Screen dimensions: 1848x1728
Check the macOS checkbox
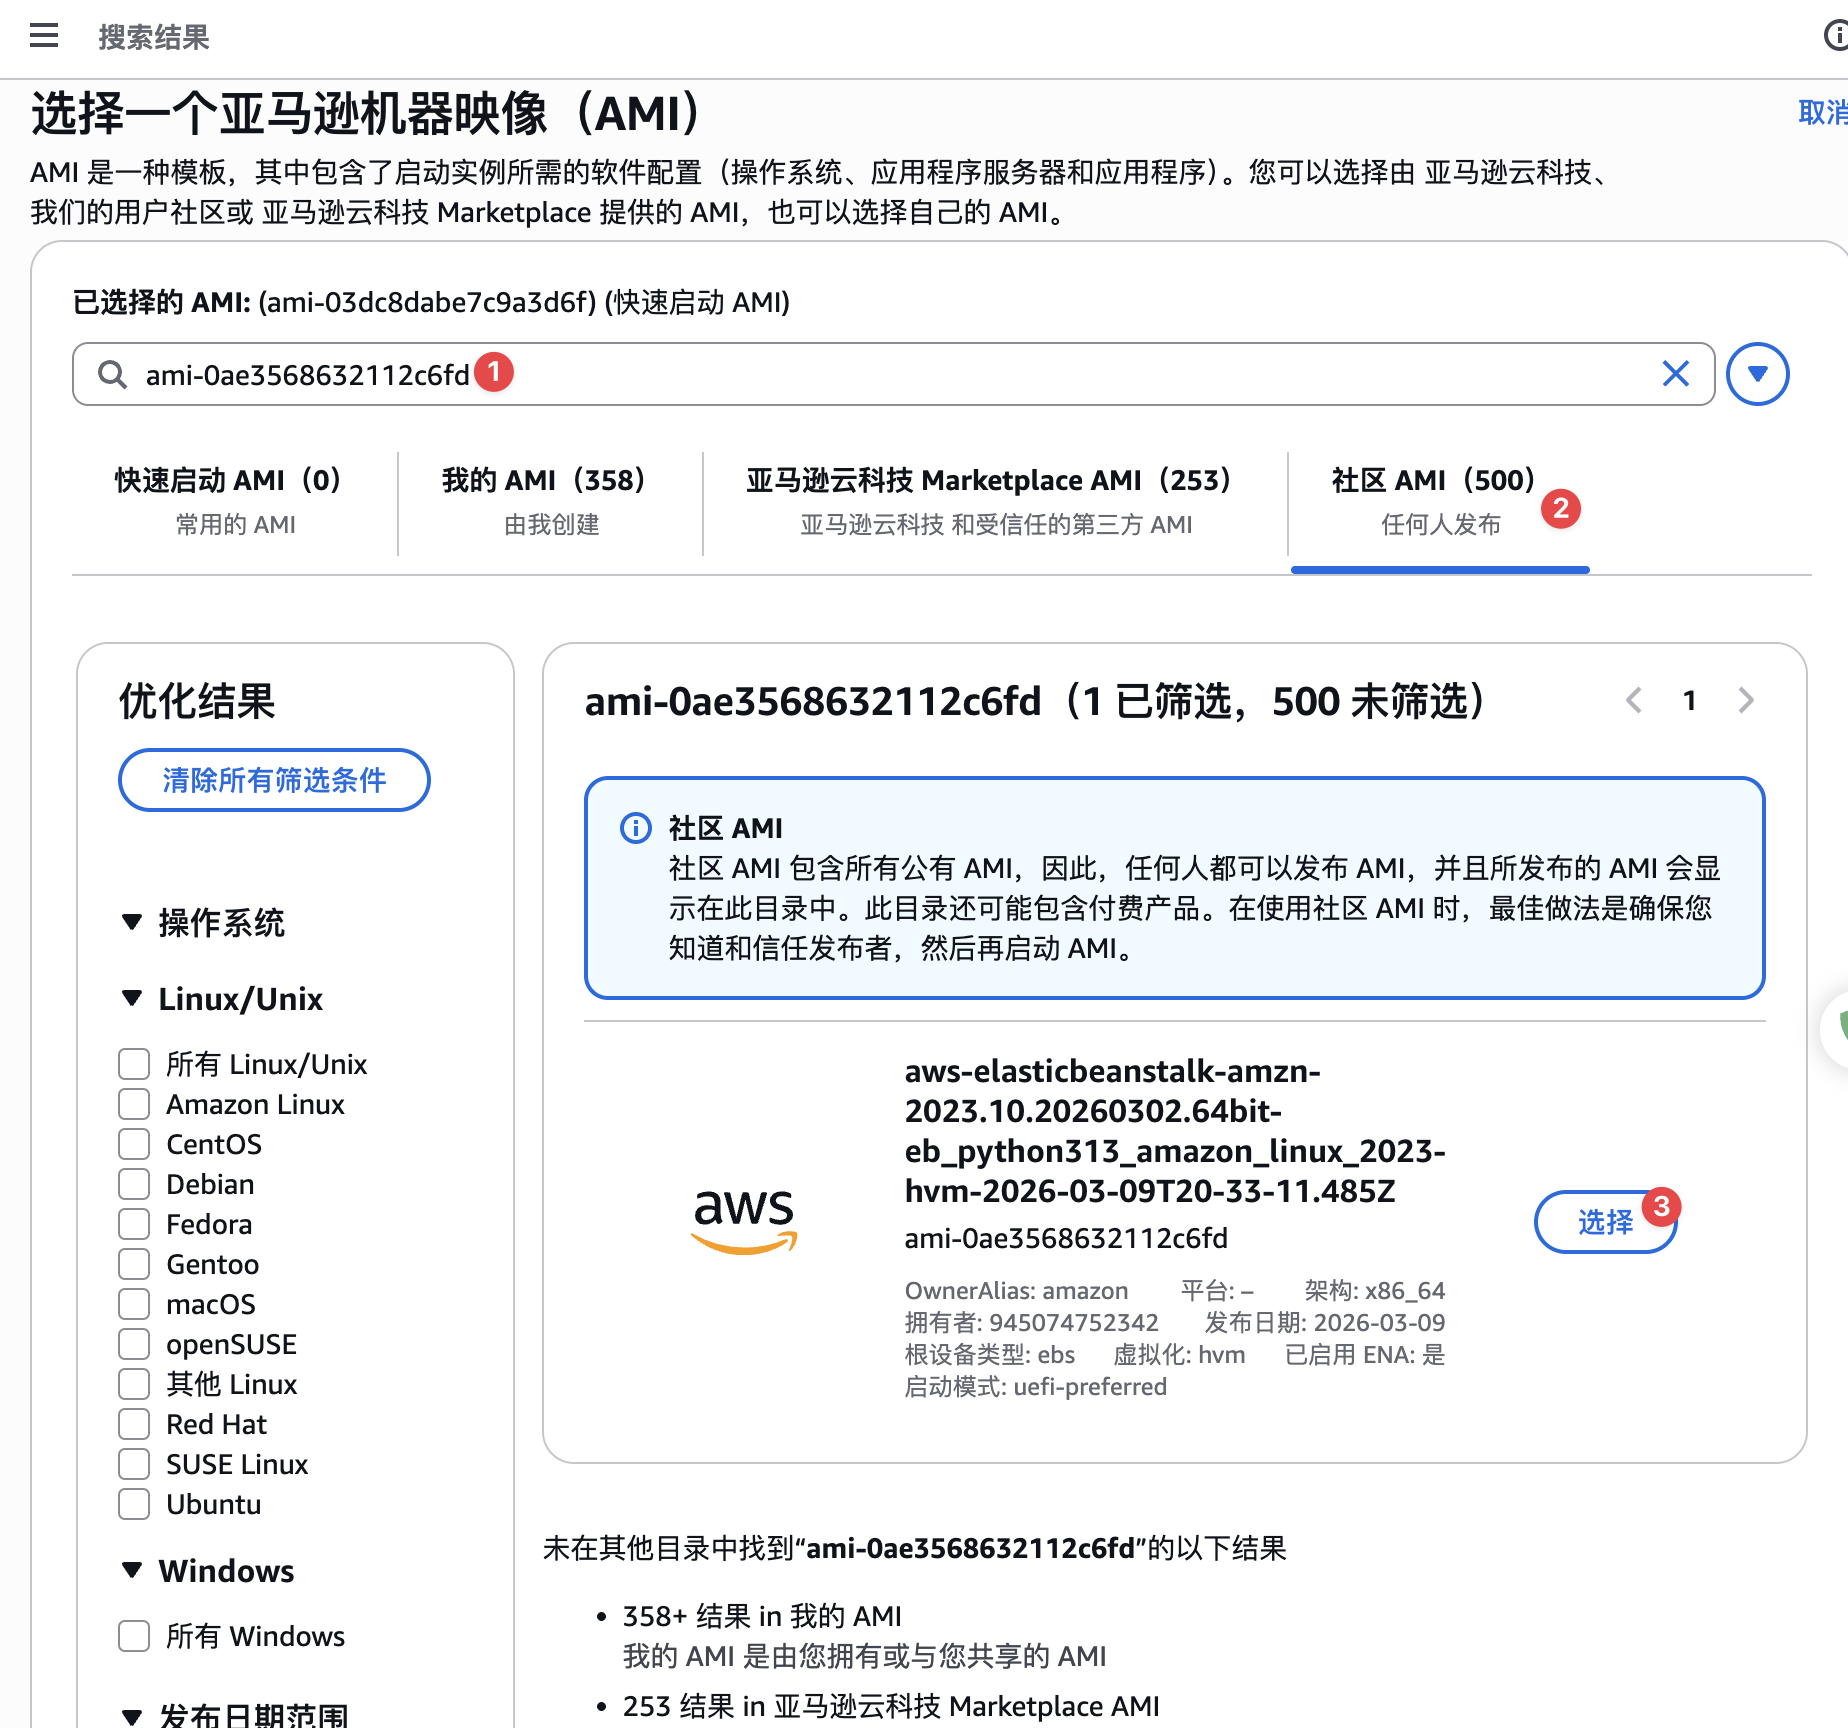click(134, 1303)
